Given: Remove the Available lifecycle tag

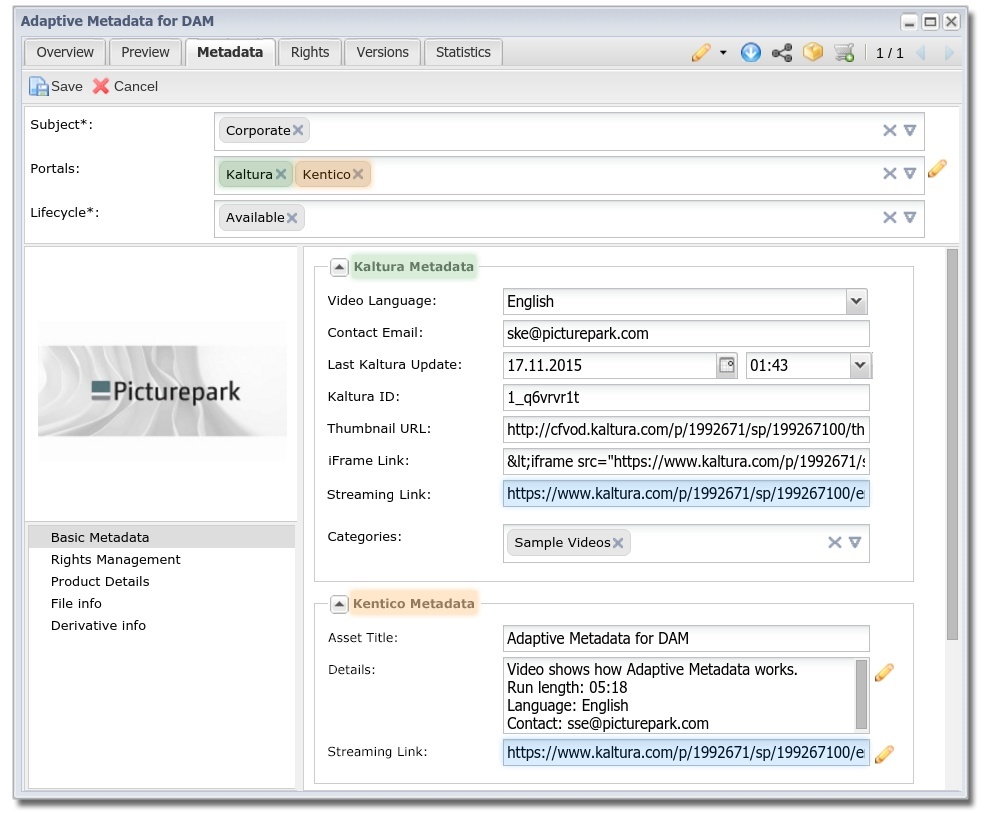Looking at the screenshot, I should (x=292, y=217).
